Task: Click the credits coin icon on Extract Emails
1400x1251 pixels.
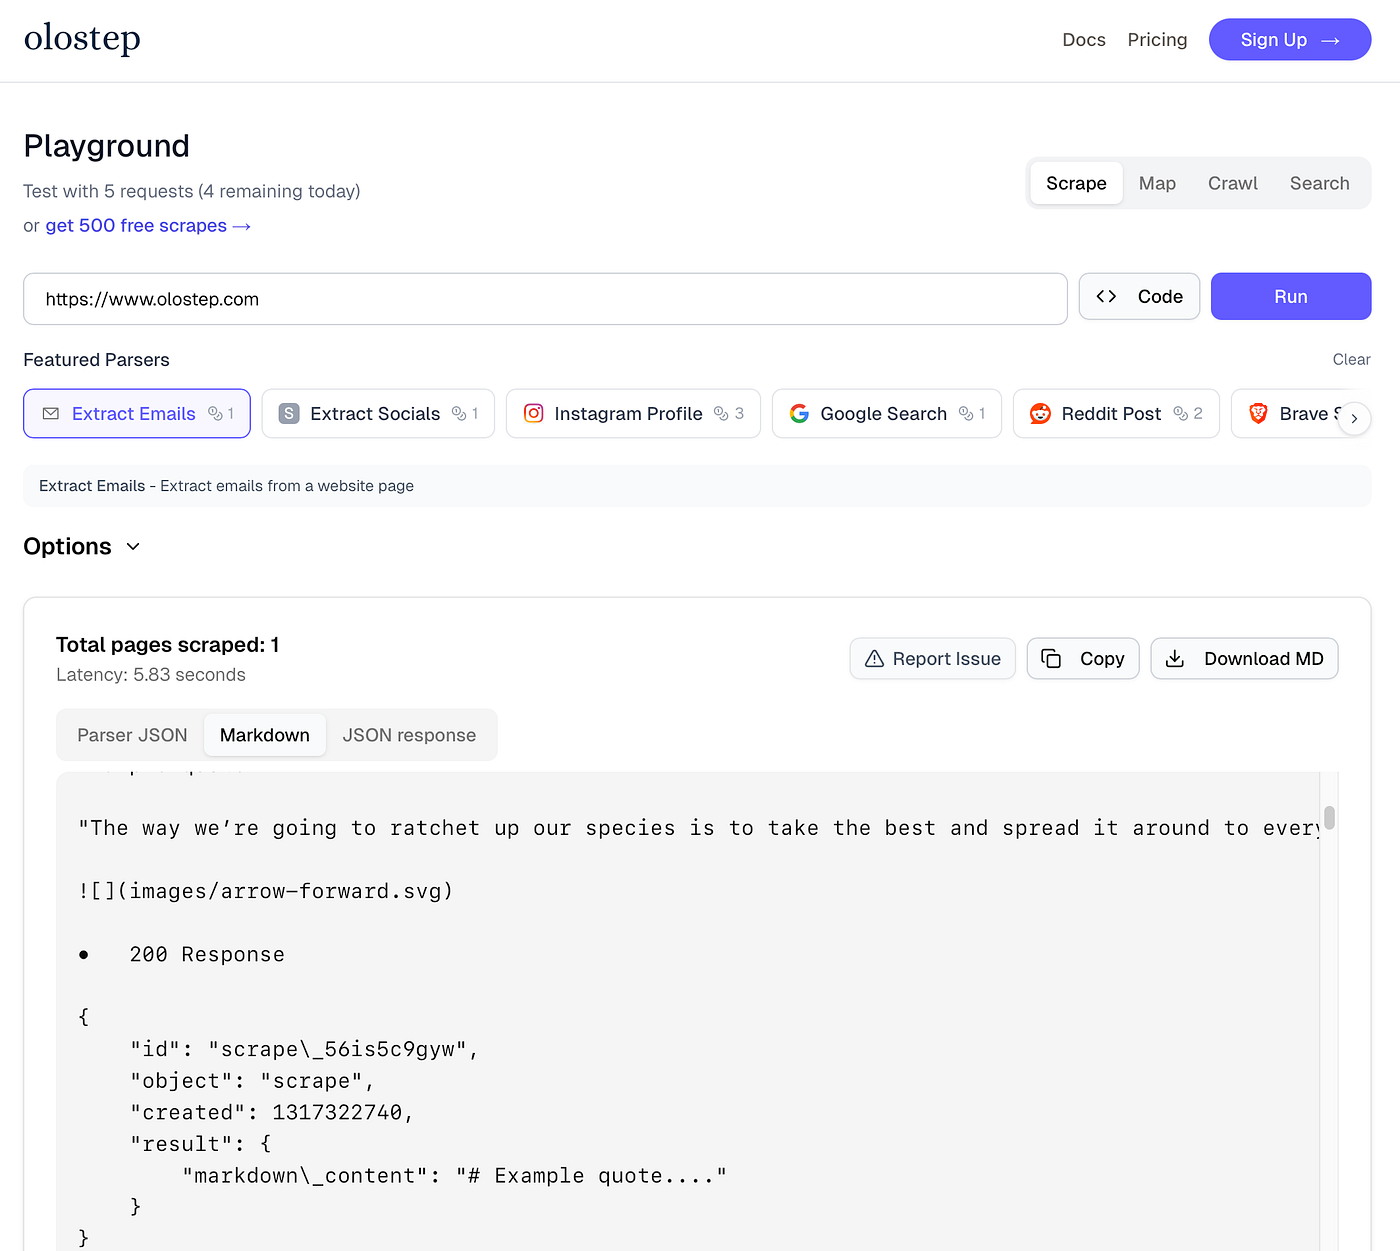Action: click(x=215, y=414)
